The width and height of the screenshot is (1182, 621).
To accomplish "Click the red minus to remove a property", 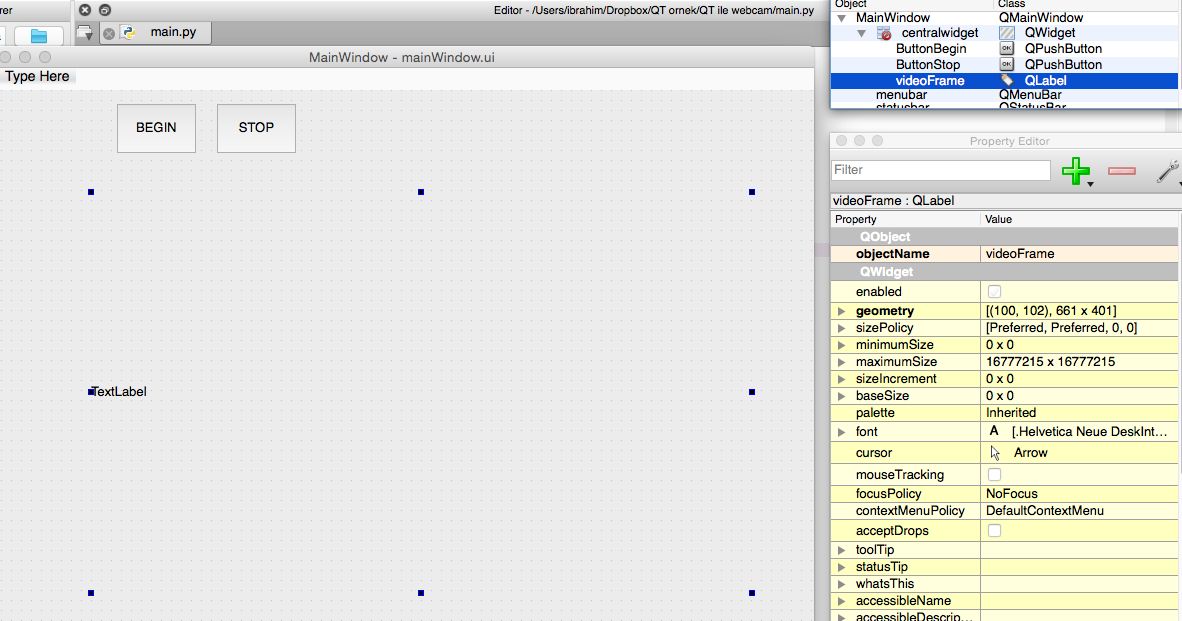I will coord(1121,171).
